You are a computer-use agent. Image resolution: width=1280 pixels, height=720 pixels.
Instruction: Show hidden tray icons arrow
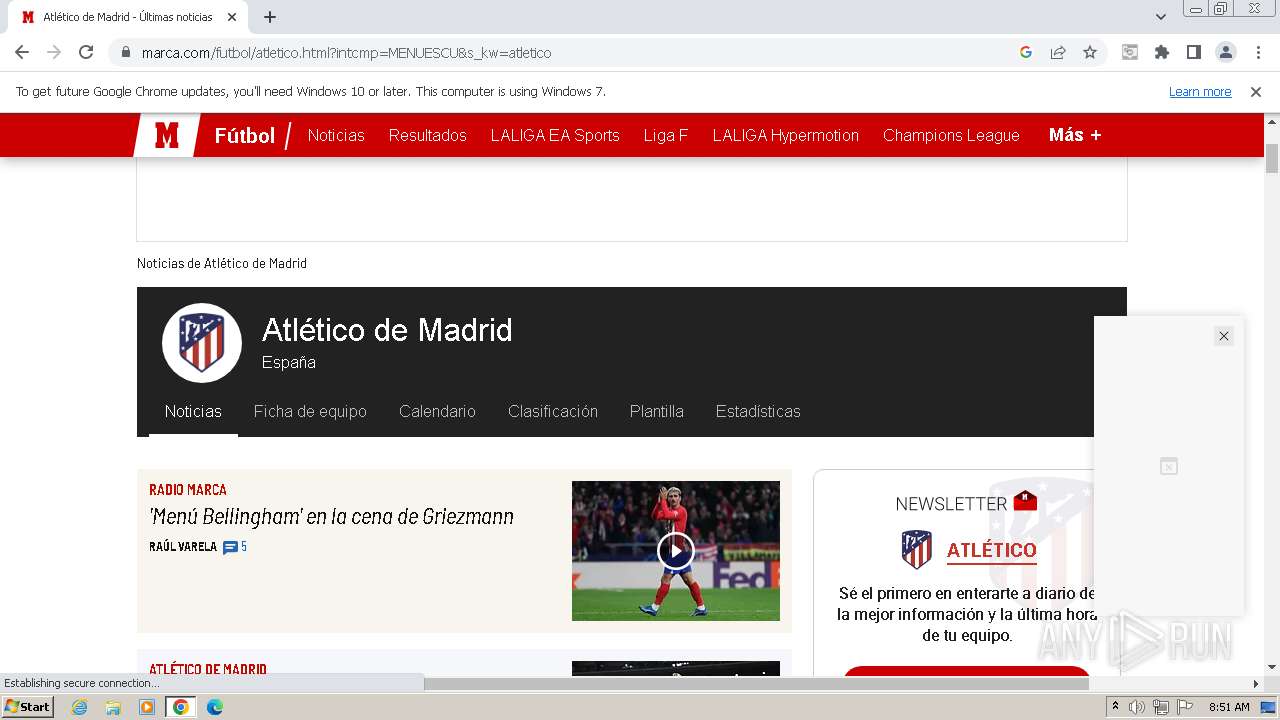coord(1116,707)
